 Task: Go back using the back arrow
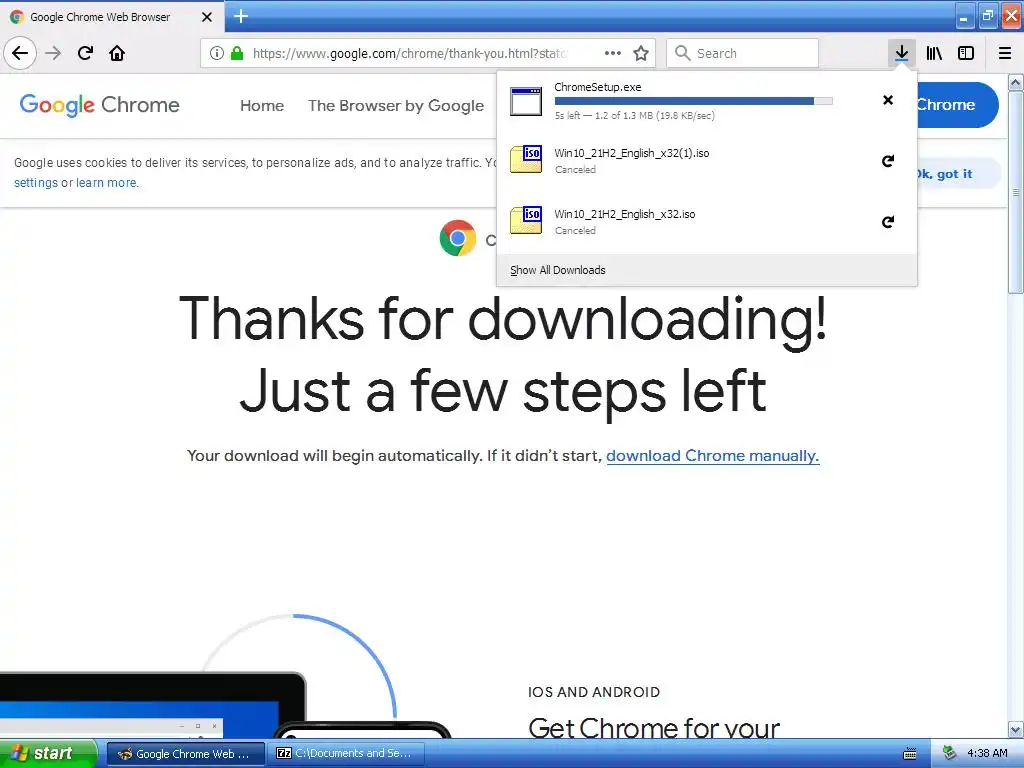click(20, 53)
